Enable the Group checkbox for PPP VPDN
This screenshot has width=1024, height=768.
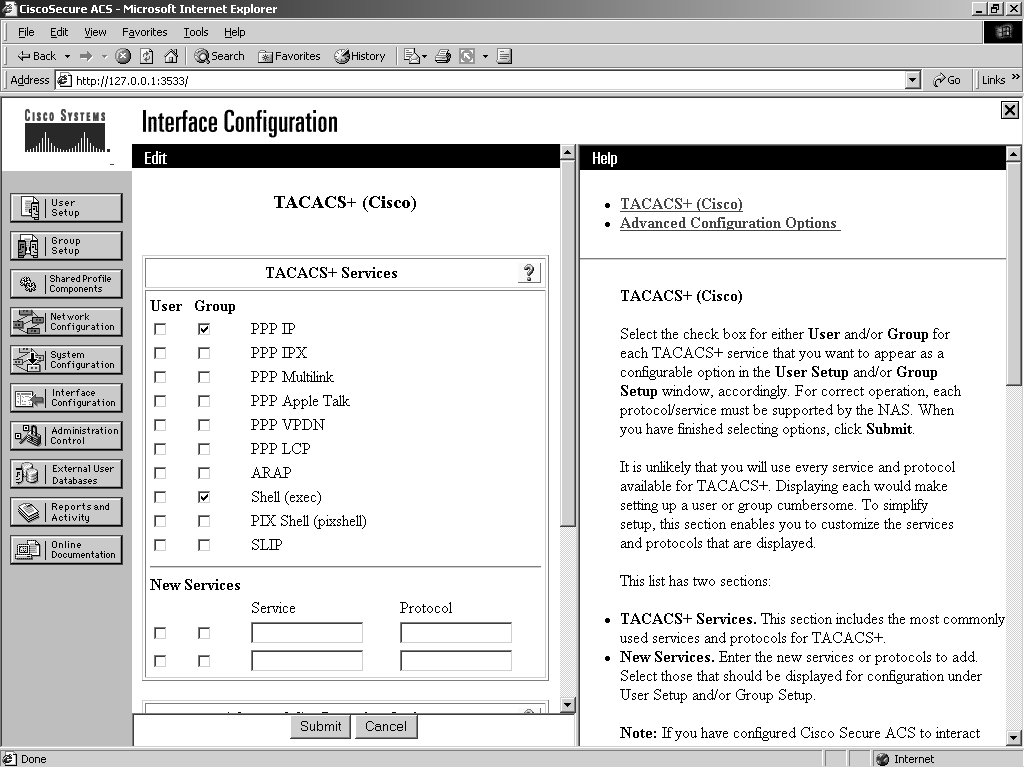click(x=204, y=425)
